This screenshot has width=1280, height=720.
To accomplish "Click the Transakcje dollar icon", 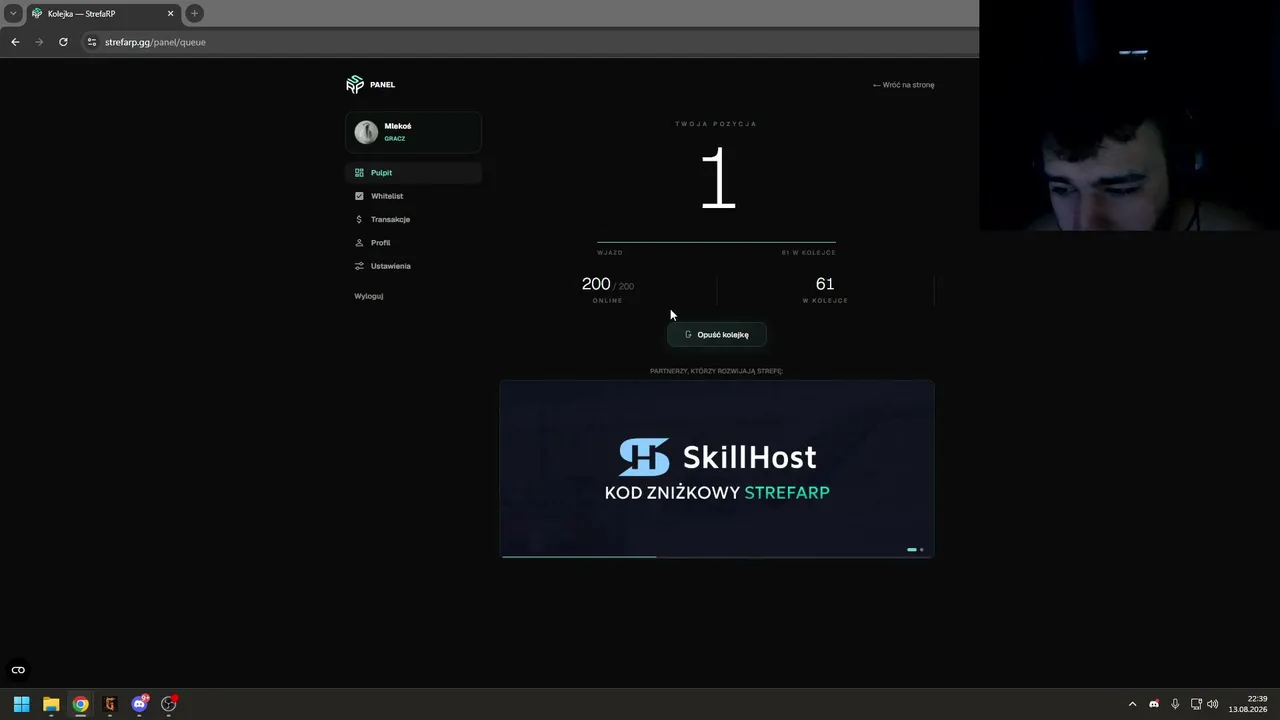I will tap(359, 219).
